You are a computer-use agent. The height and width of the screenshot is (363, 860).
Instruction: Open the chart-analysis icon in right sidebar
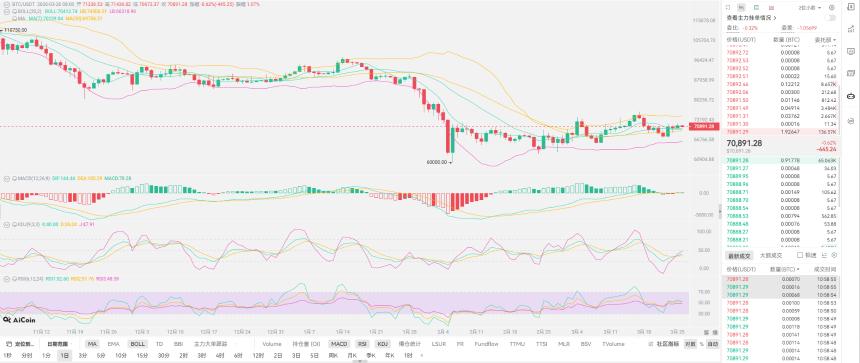851,30
